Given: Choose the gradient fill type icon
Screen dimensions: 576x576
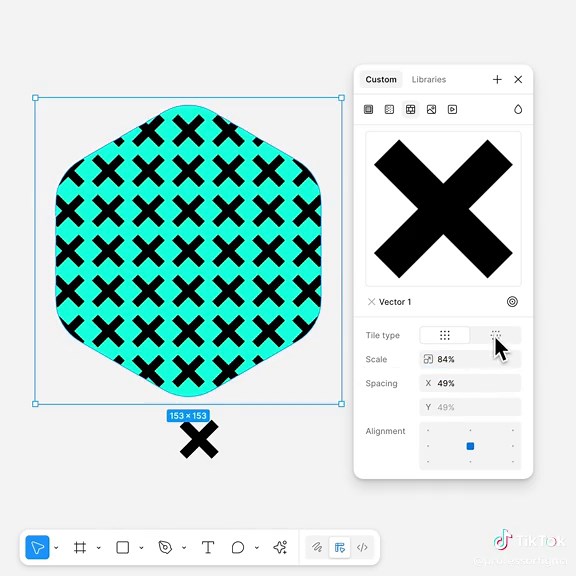Looking at the screenshot, I should (389, 109).
